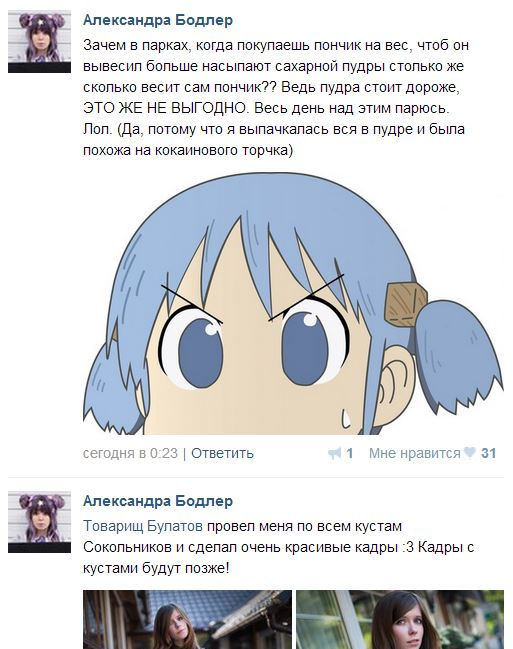Screen dimensions: 513x649
Task: Open the blue-haired anime girl image
Action: [293, 303]
